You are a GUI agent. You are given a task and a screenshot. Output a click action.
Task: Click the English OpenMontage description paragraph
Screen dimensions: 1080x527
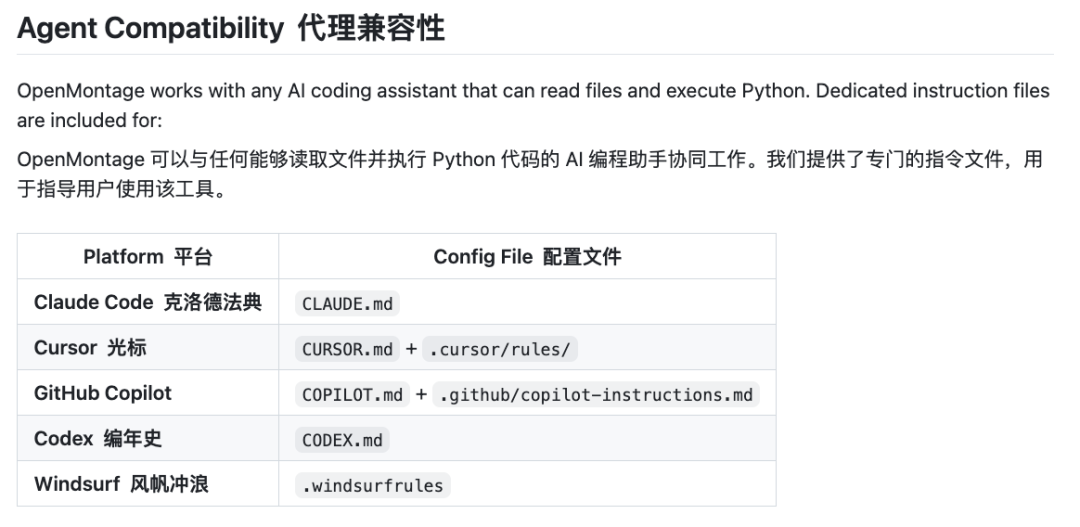533,105
